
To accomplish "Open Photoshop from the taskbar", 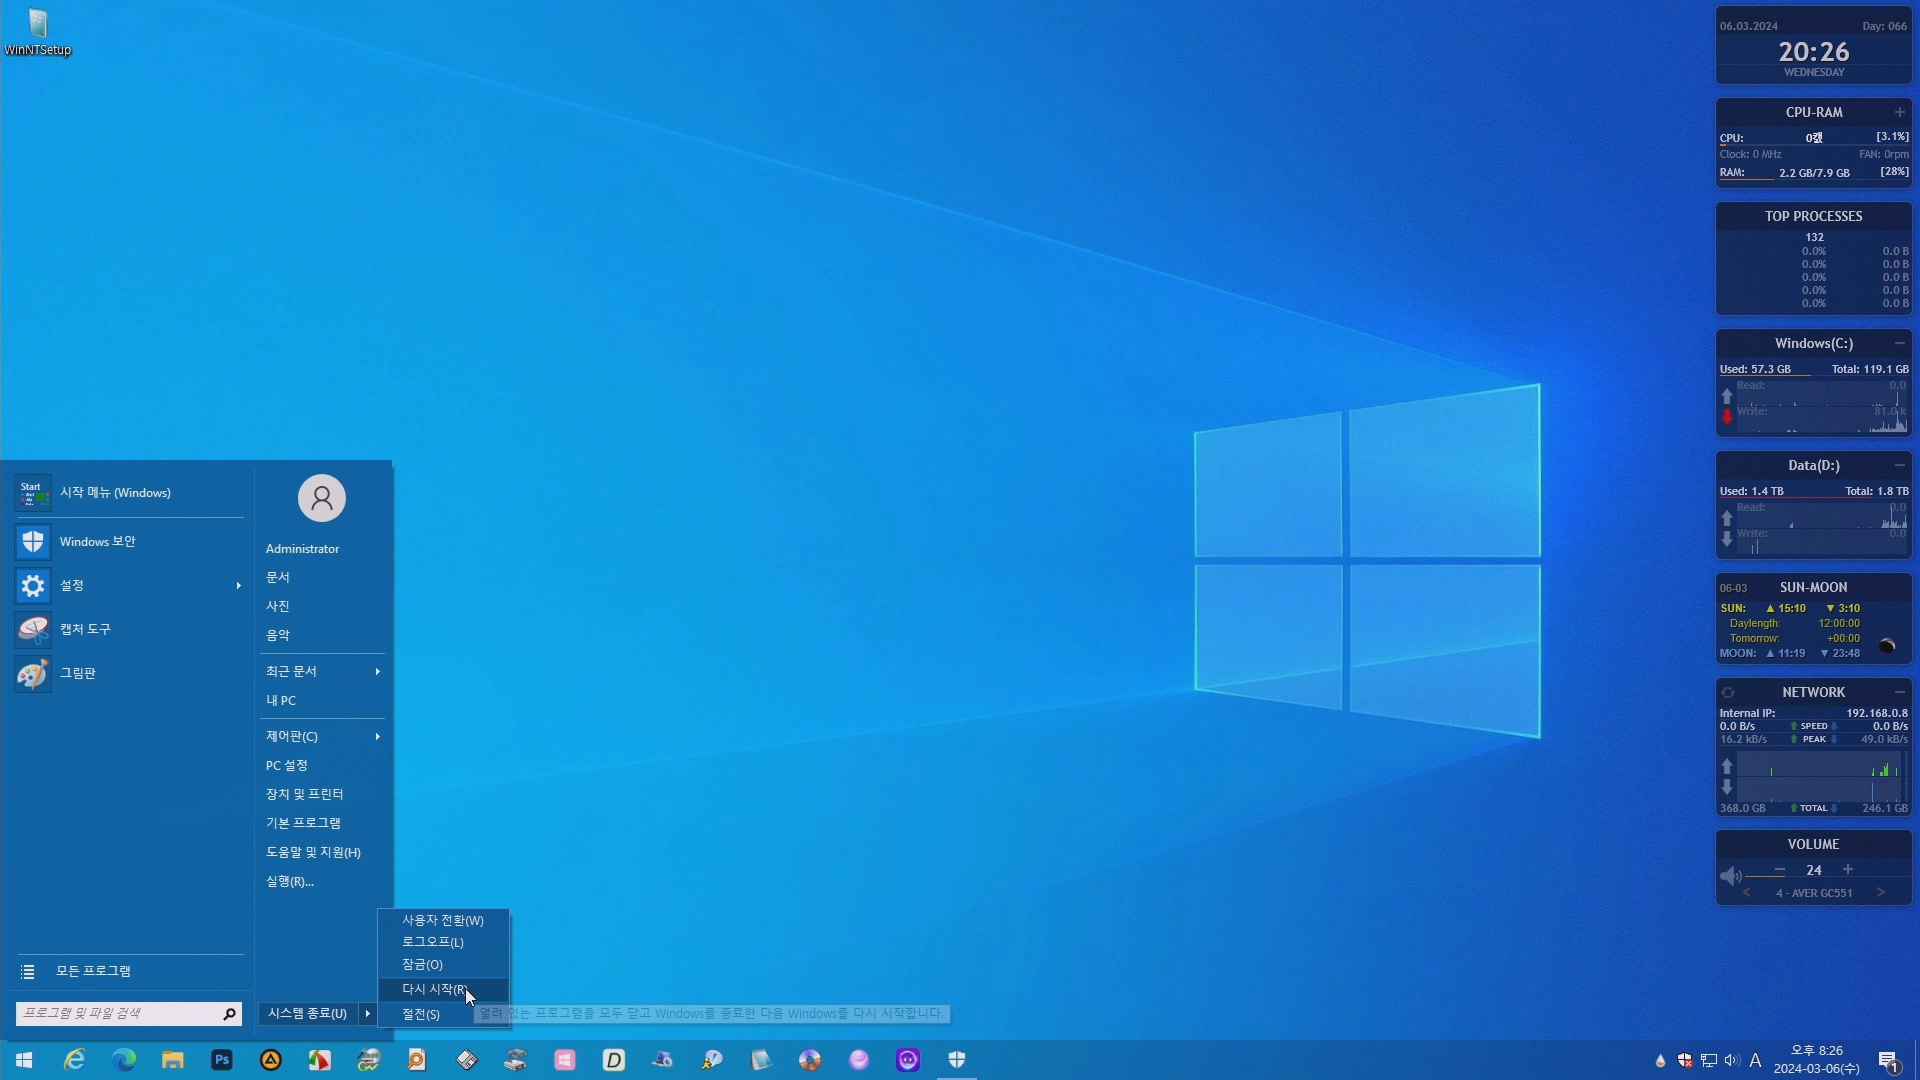I will pos(222,1060).
